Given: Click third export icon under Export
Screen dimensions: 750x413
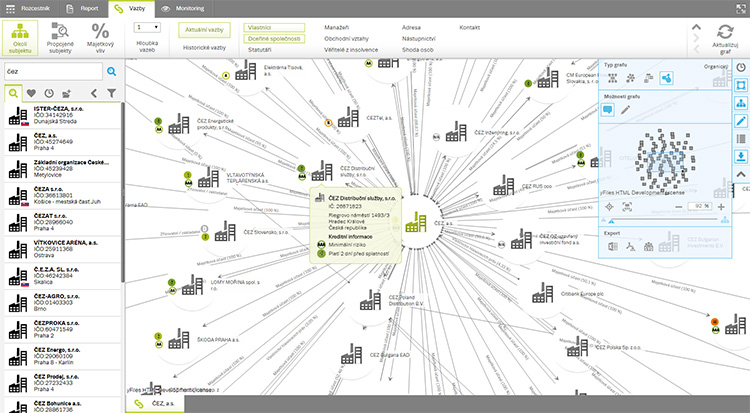Looking at the screenshot, I should click(x=648, y=246).
